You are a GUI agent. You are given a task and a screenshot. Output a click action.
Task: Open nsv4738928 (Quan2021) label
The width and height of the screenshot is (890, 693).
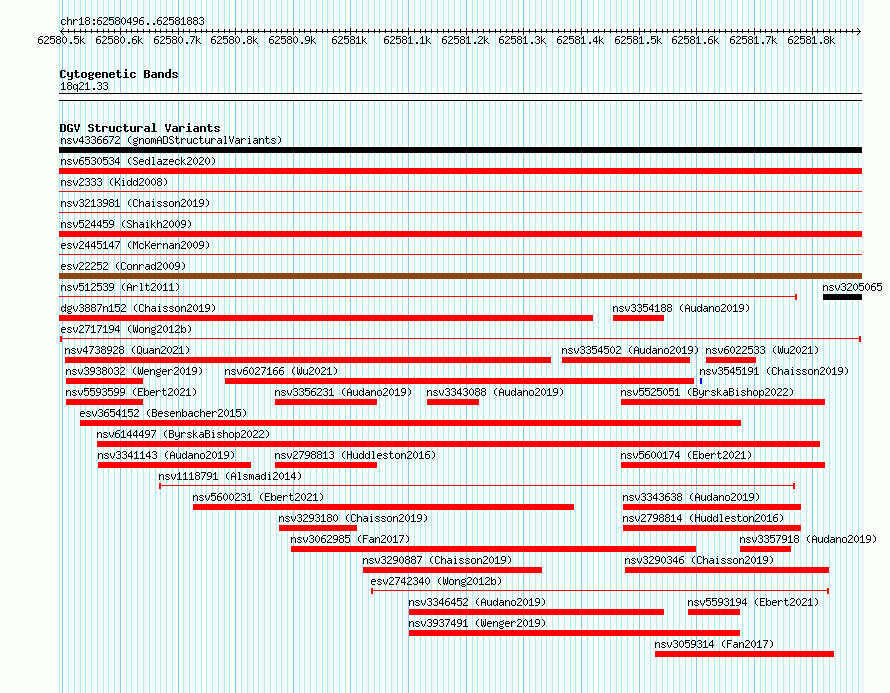point(127,350)
